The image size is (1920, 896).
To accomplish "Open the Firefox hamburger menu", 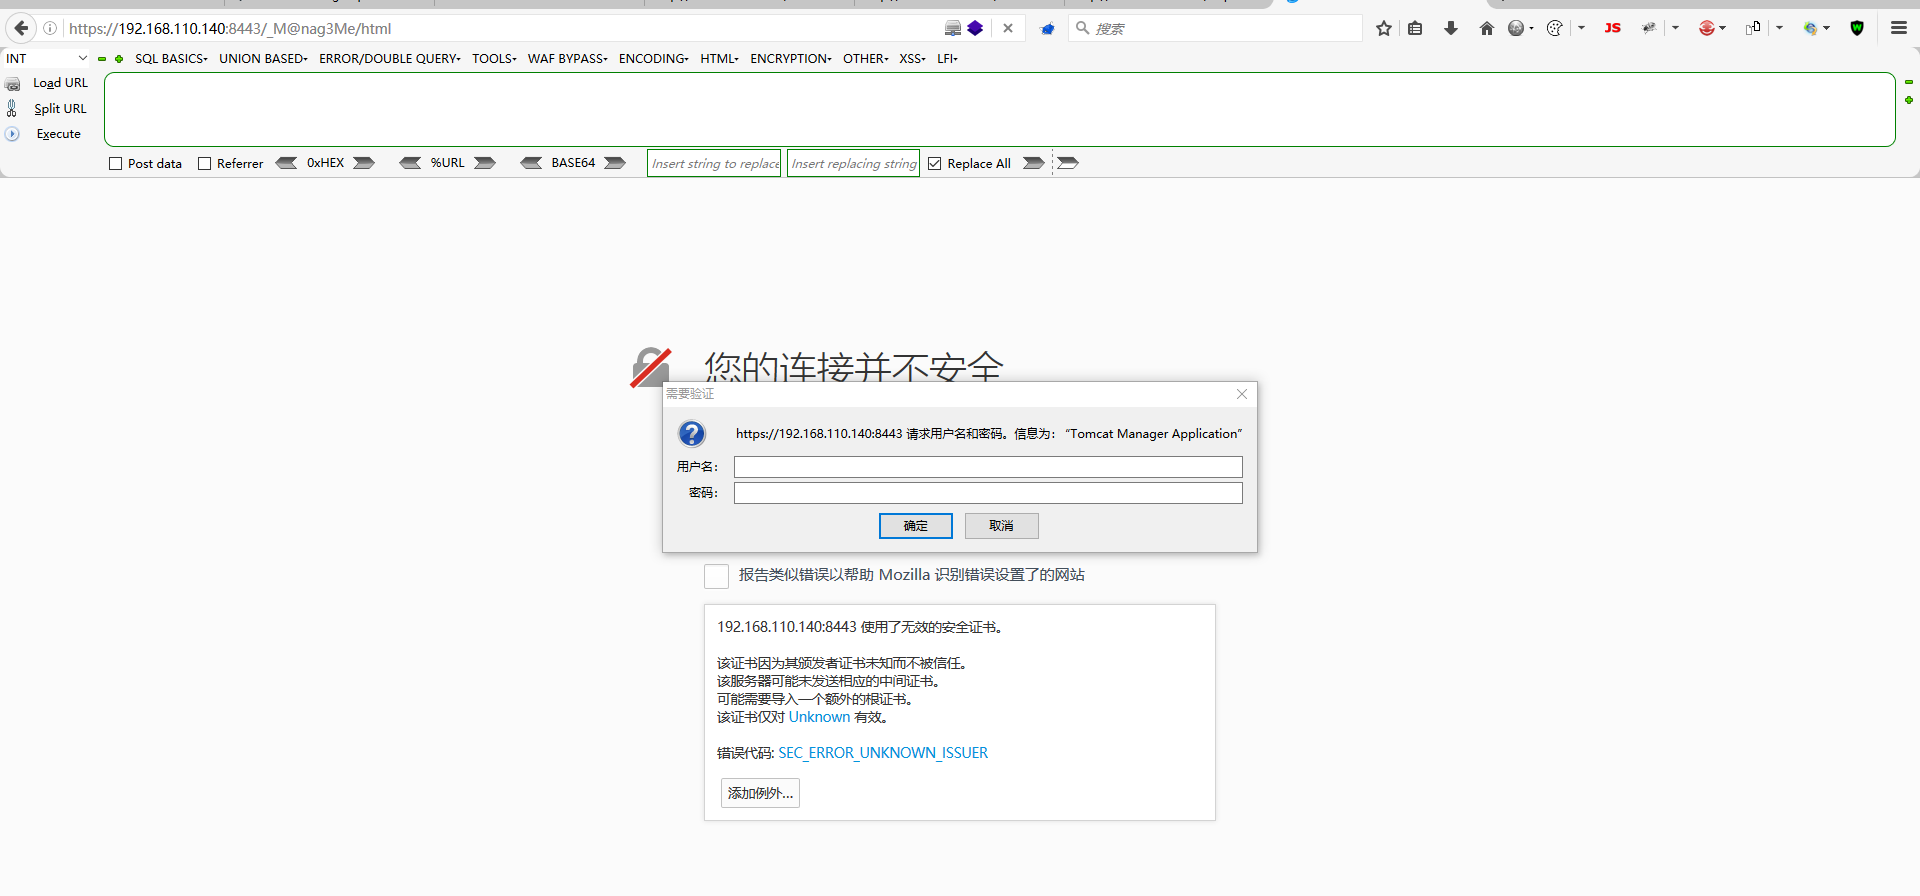I will click(x=1899, y=28).
